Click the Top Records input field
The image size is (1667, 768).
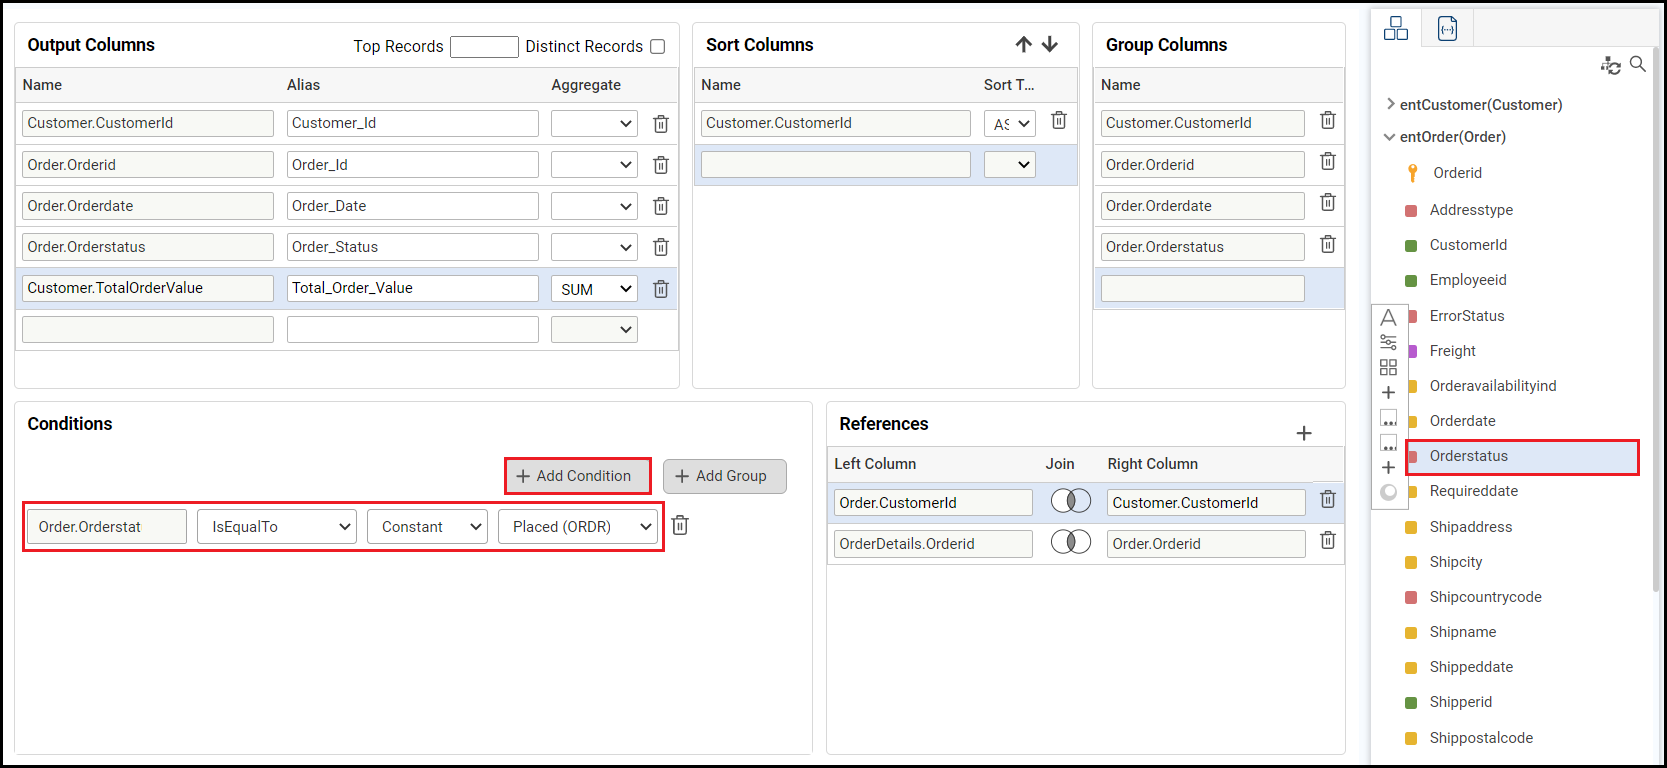[484, 47]
